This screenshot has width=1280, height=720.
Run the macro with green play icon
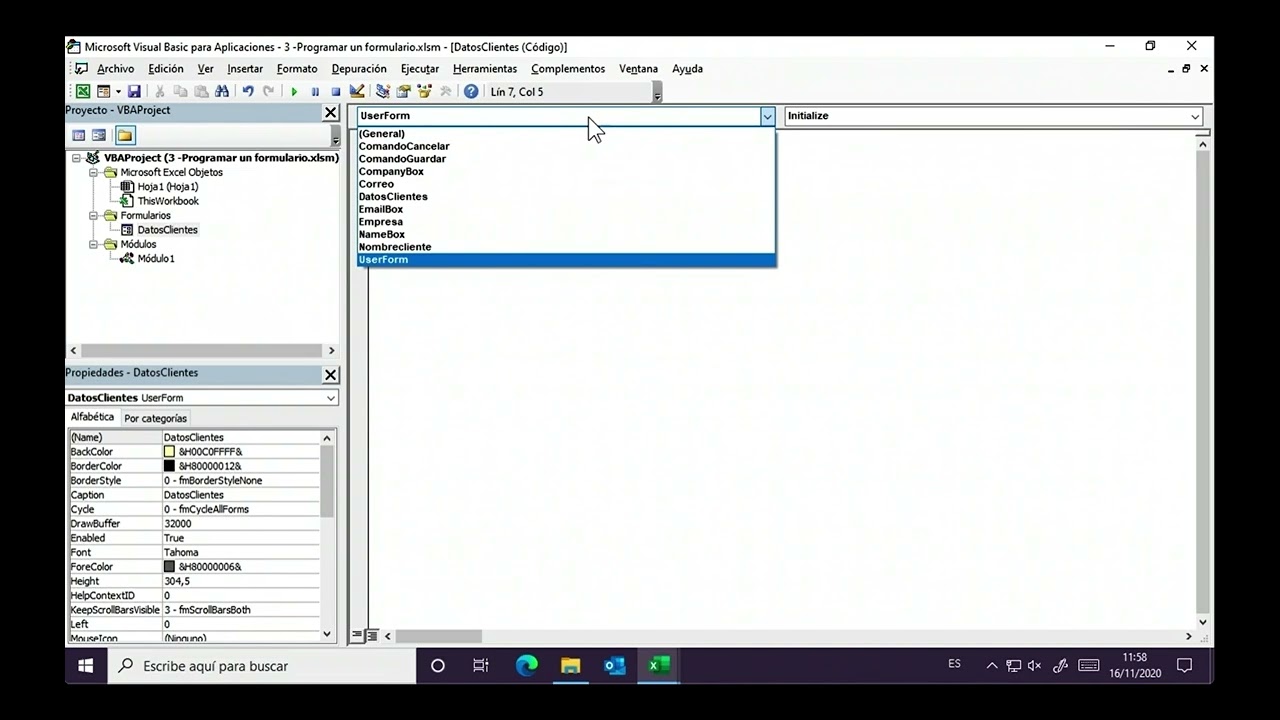coord(294,92)
